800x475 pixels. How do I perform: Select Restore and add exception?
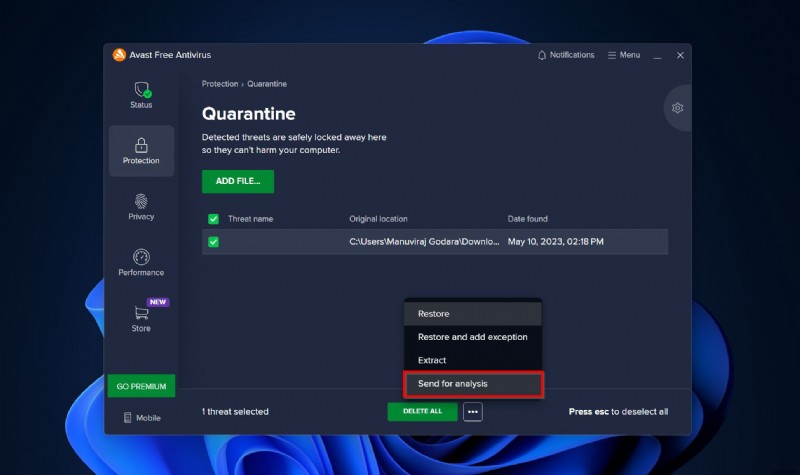pyautogui.click(x=473, y=337)
